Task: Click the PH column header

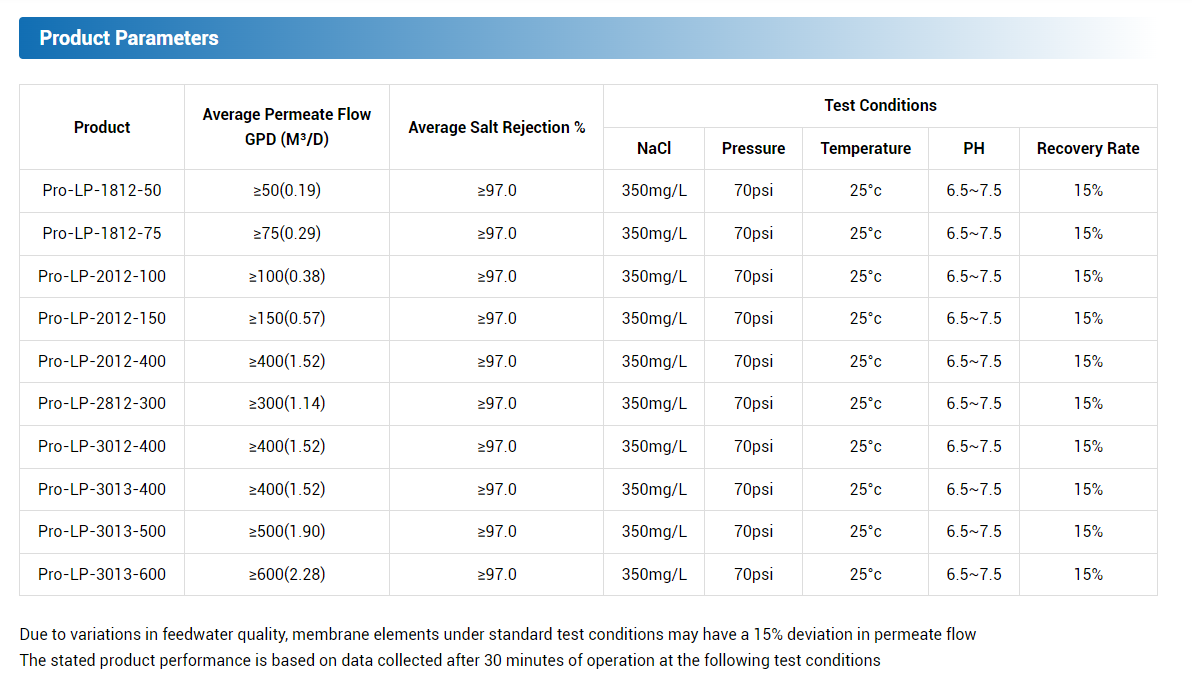Action: pyautogui.click(x=974, y=148)
